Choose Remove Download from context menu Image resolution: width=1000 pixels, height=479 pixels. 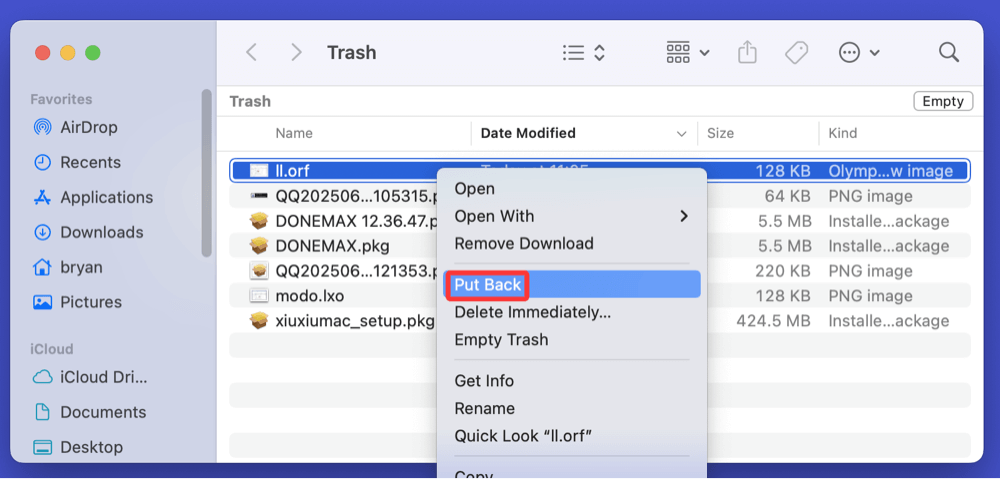point(571,244)
